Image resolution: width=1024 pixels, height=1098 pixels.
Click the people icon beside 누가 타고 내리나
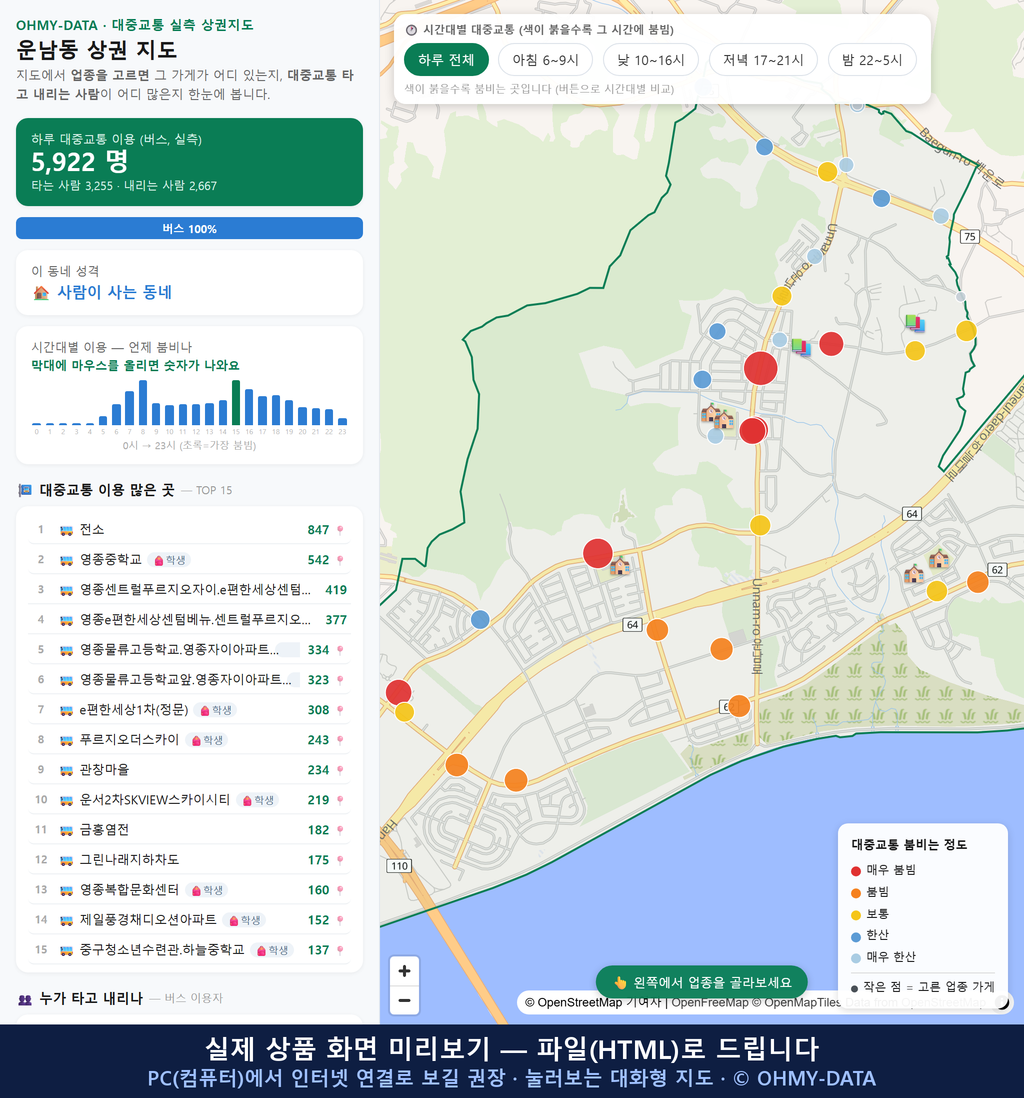coord(25,999)
